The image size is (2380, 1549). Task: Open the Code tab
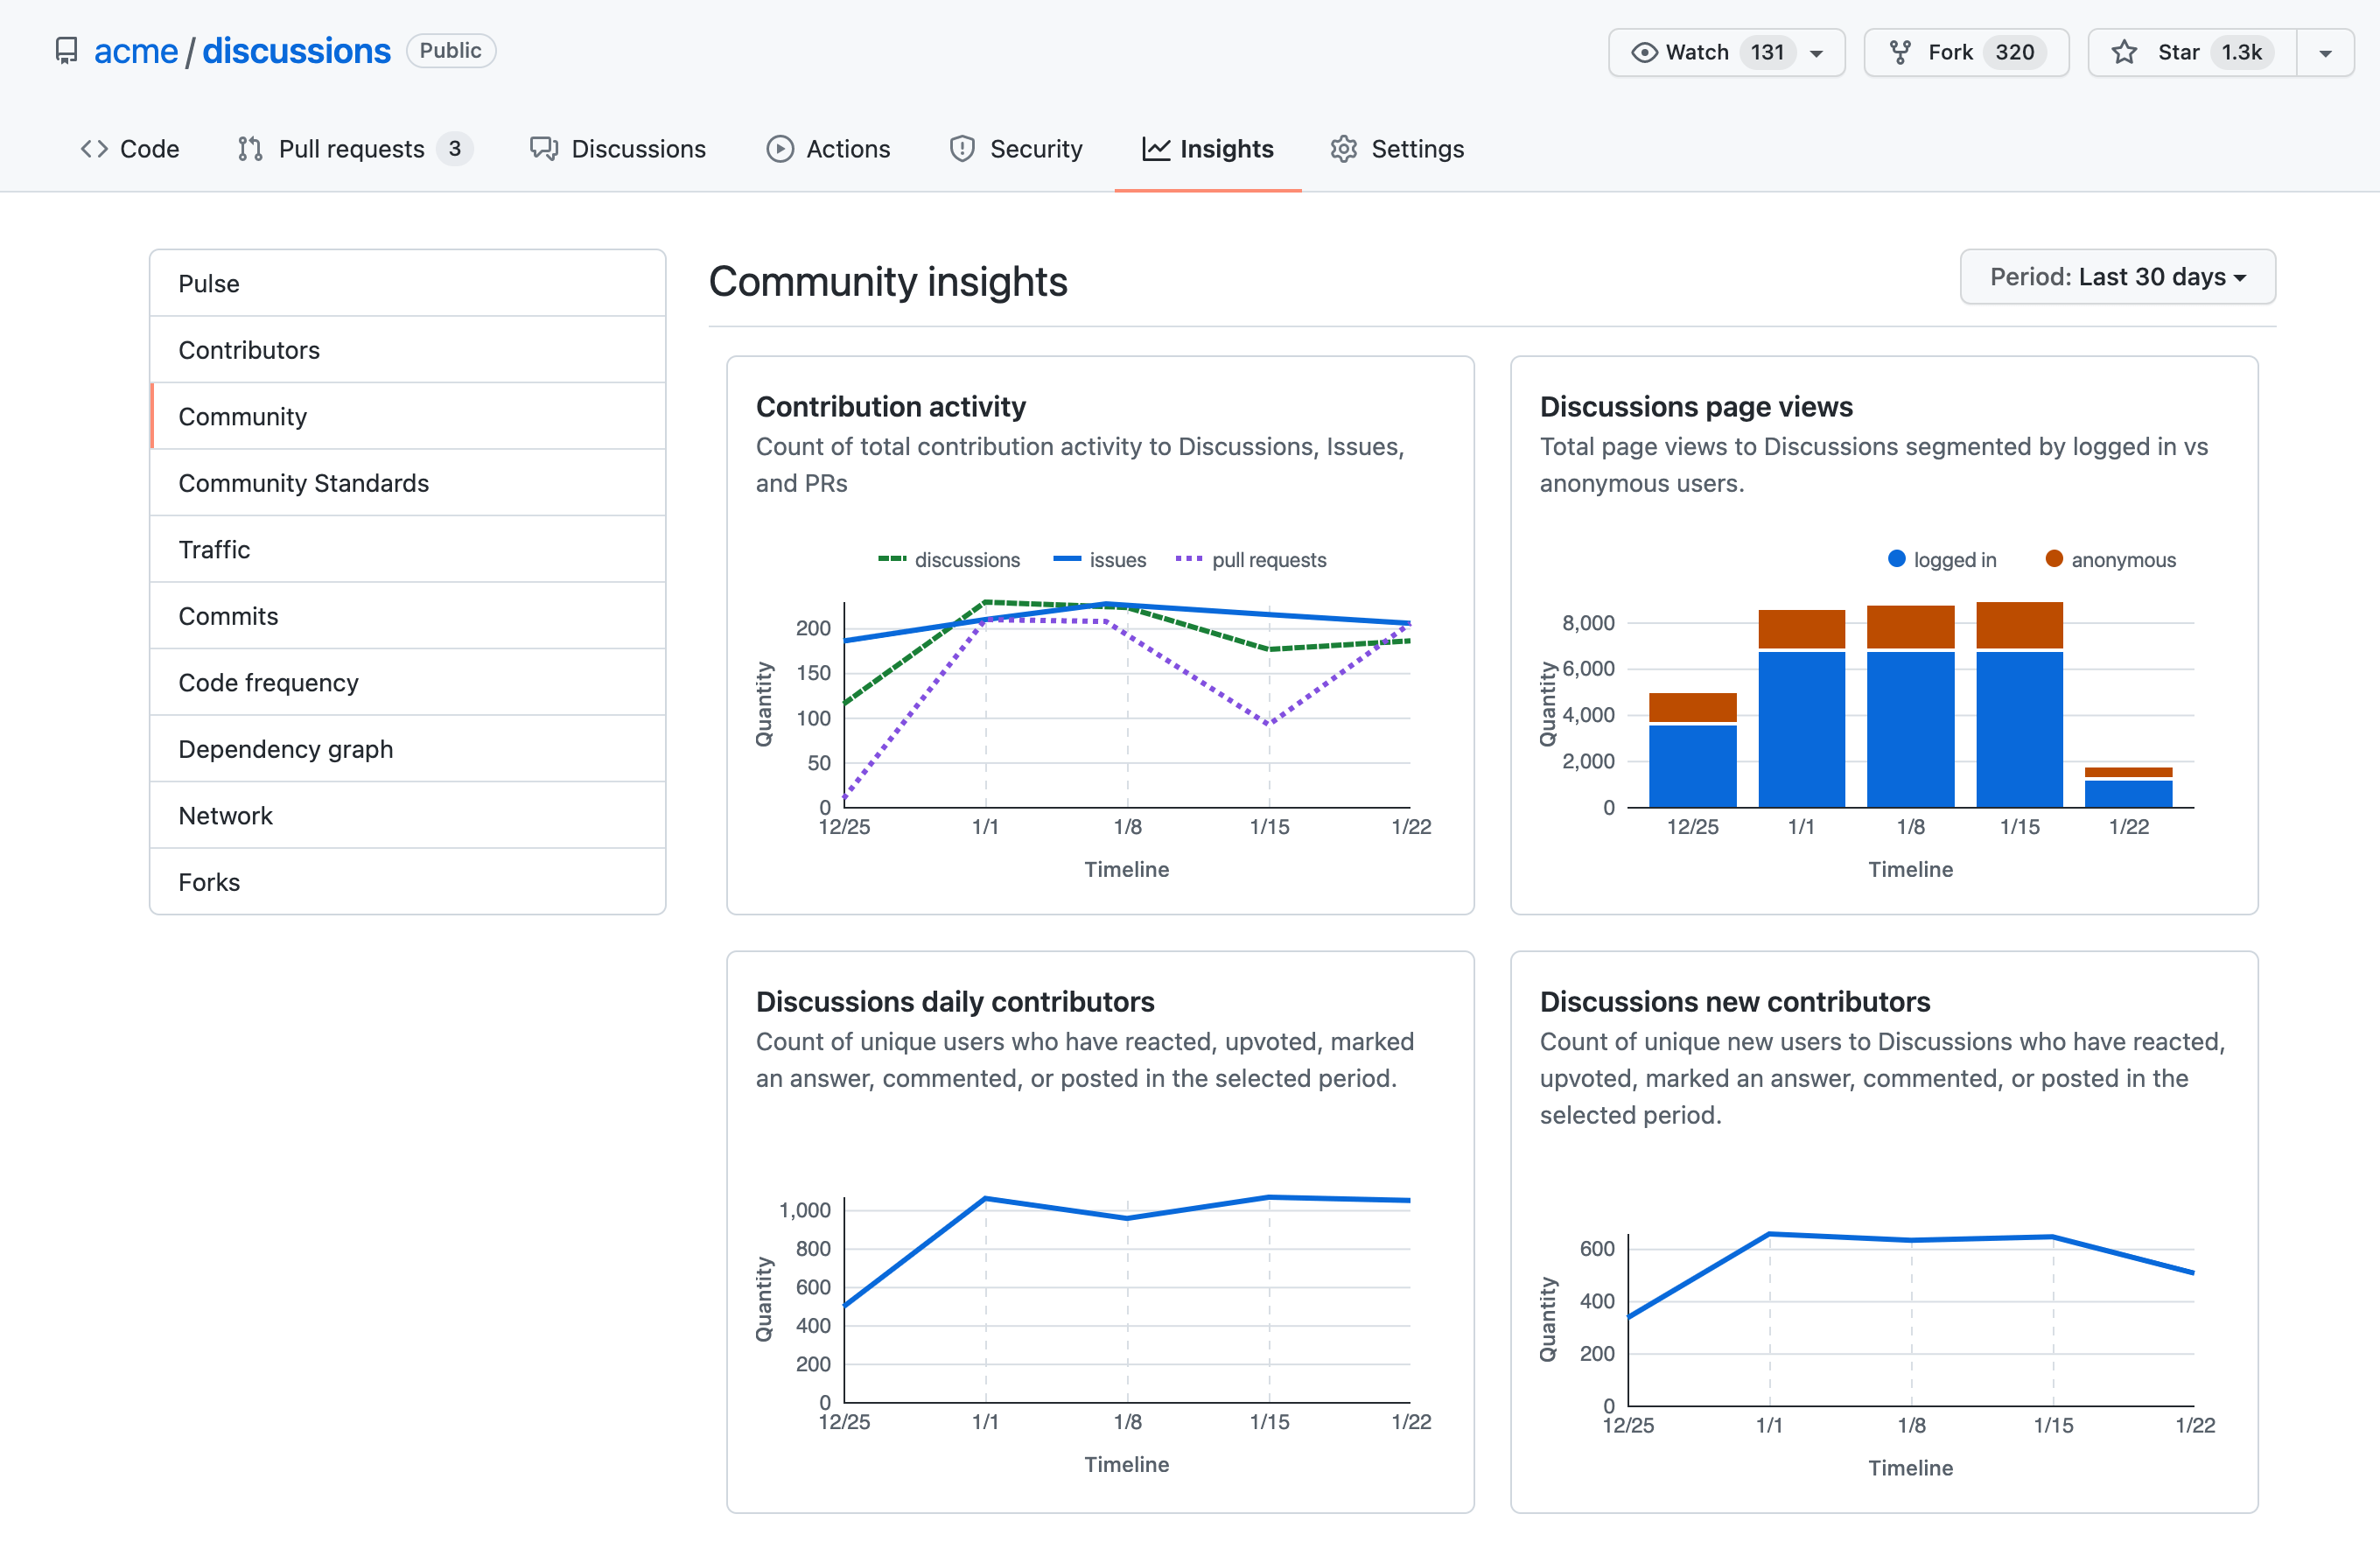pyautogui.click(x=130, y=149)
